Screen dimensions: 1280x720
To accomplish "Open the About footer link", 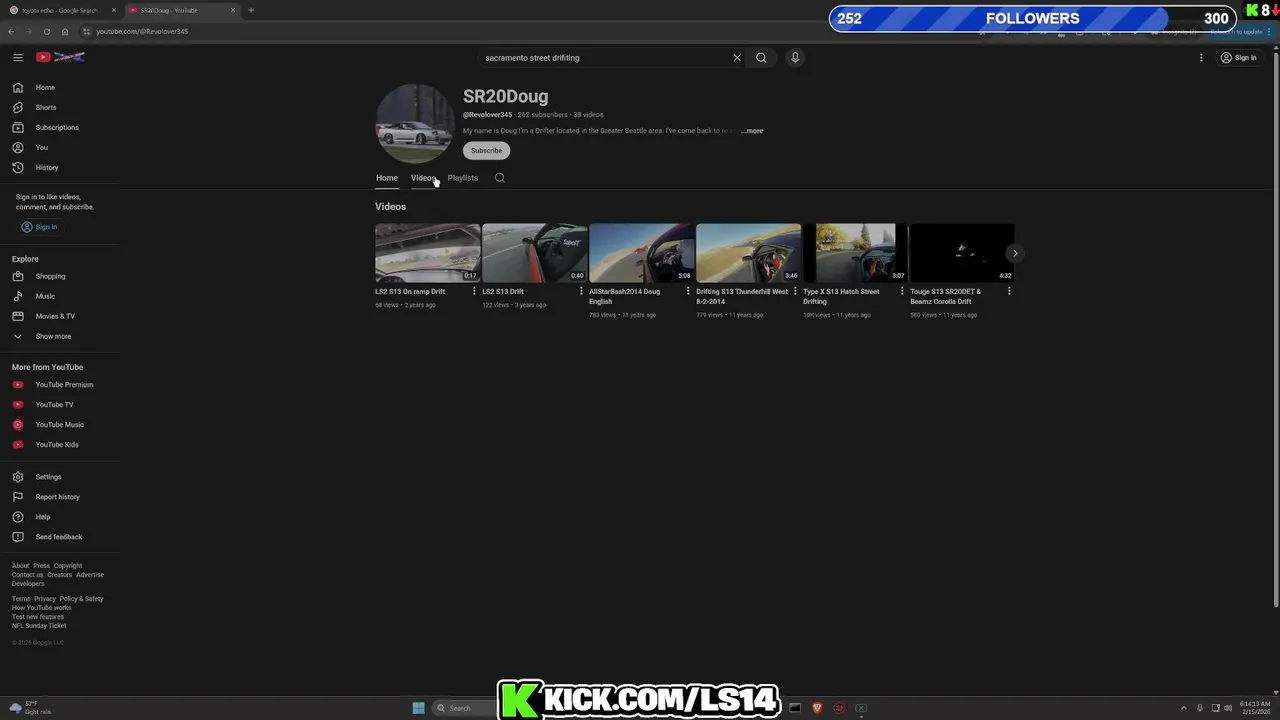I will pyautogui.click(x=20, y=566).
